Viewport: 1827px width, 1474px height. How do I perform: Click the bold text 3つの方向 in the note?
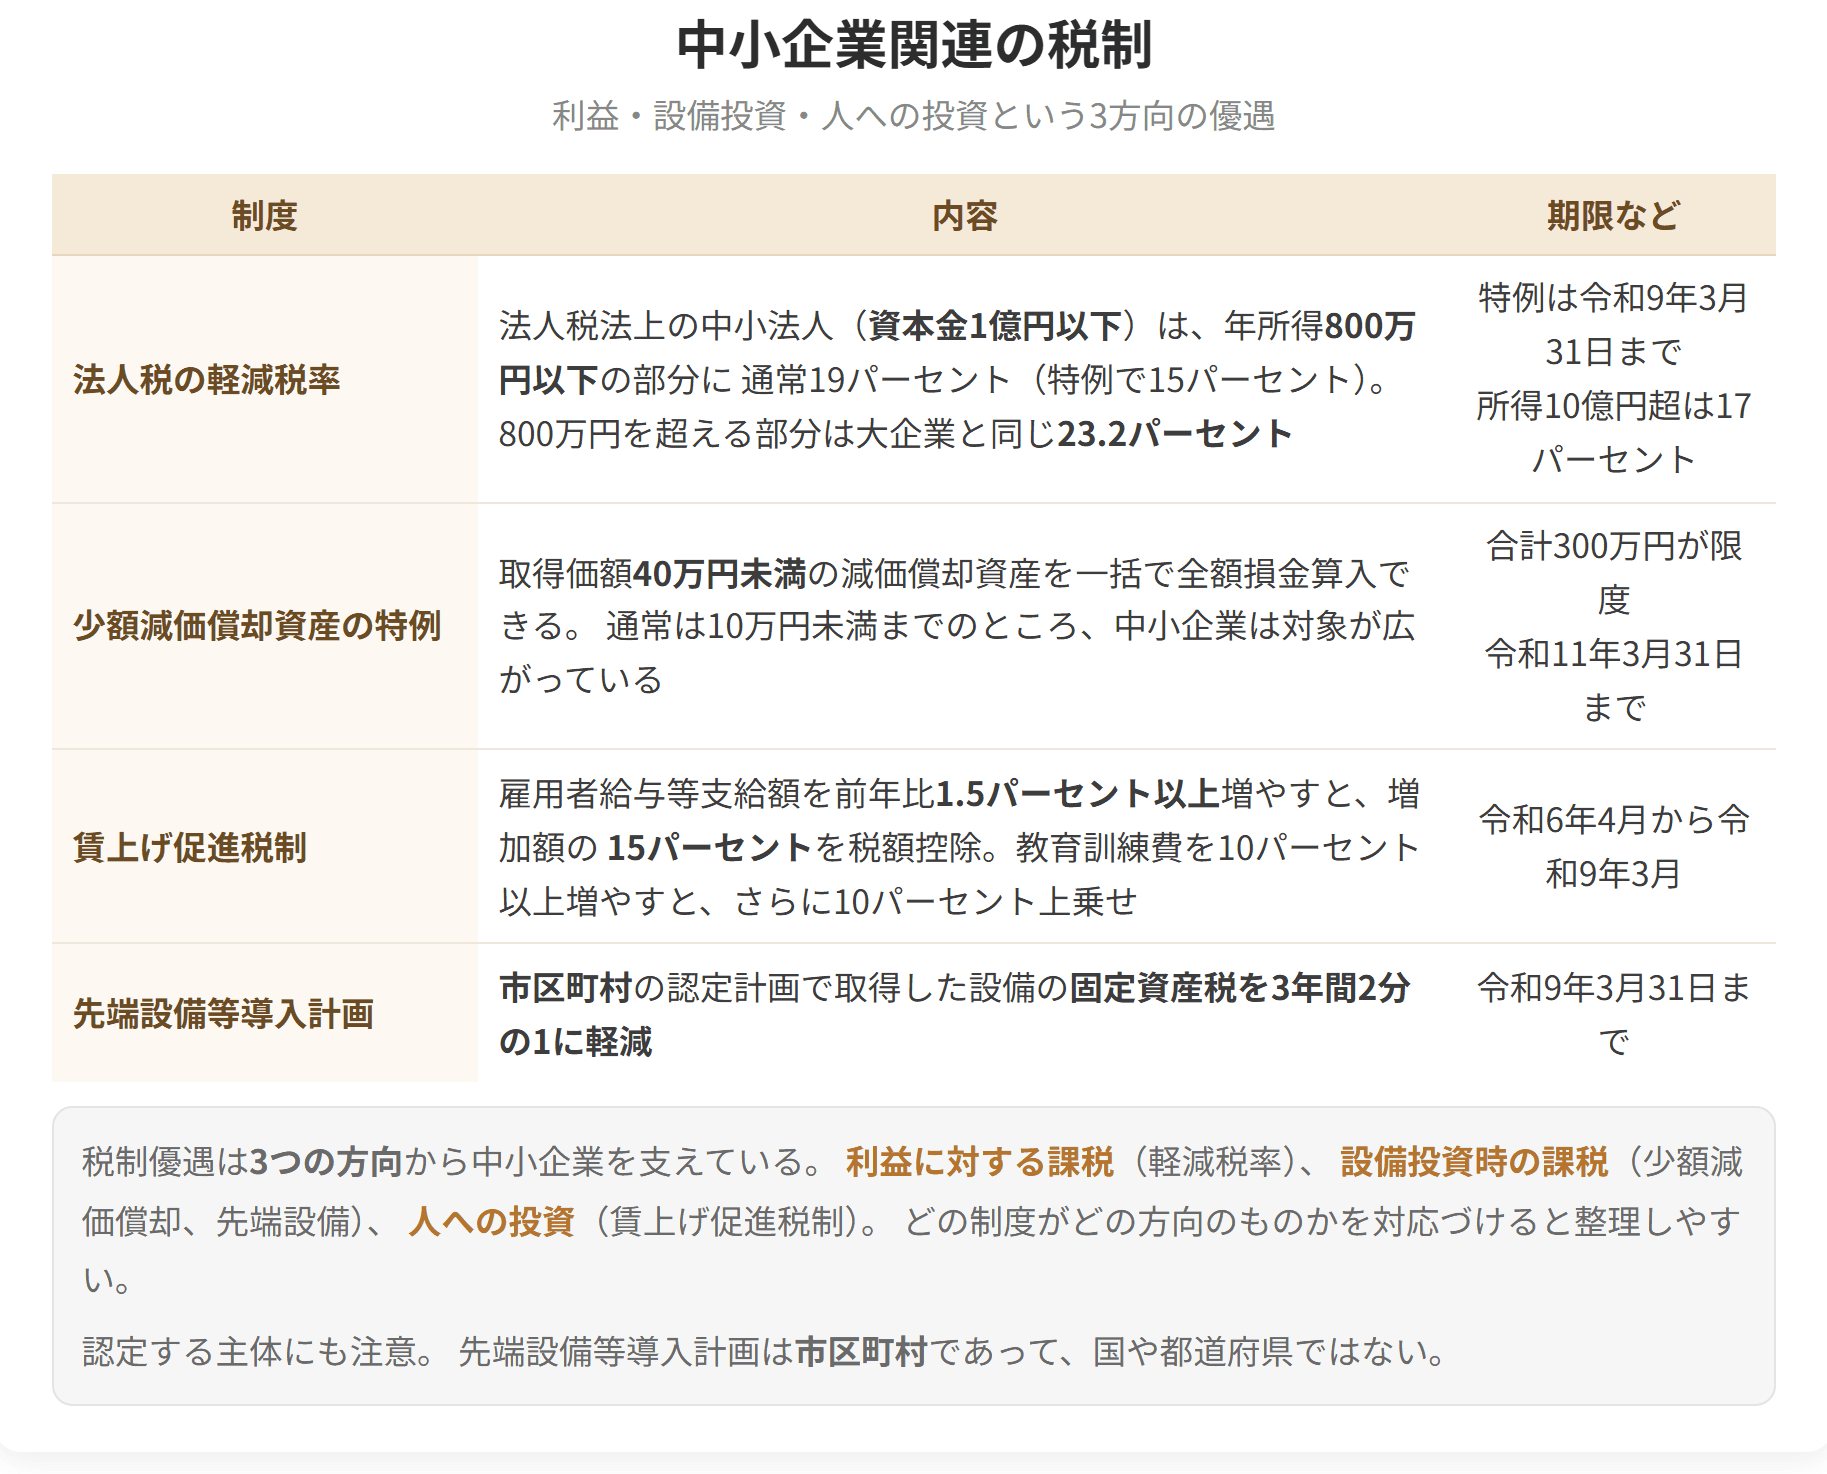click(x=326, y=1162)
